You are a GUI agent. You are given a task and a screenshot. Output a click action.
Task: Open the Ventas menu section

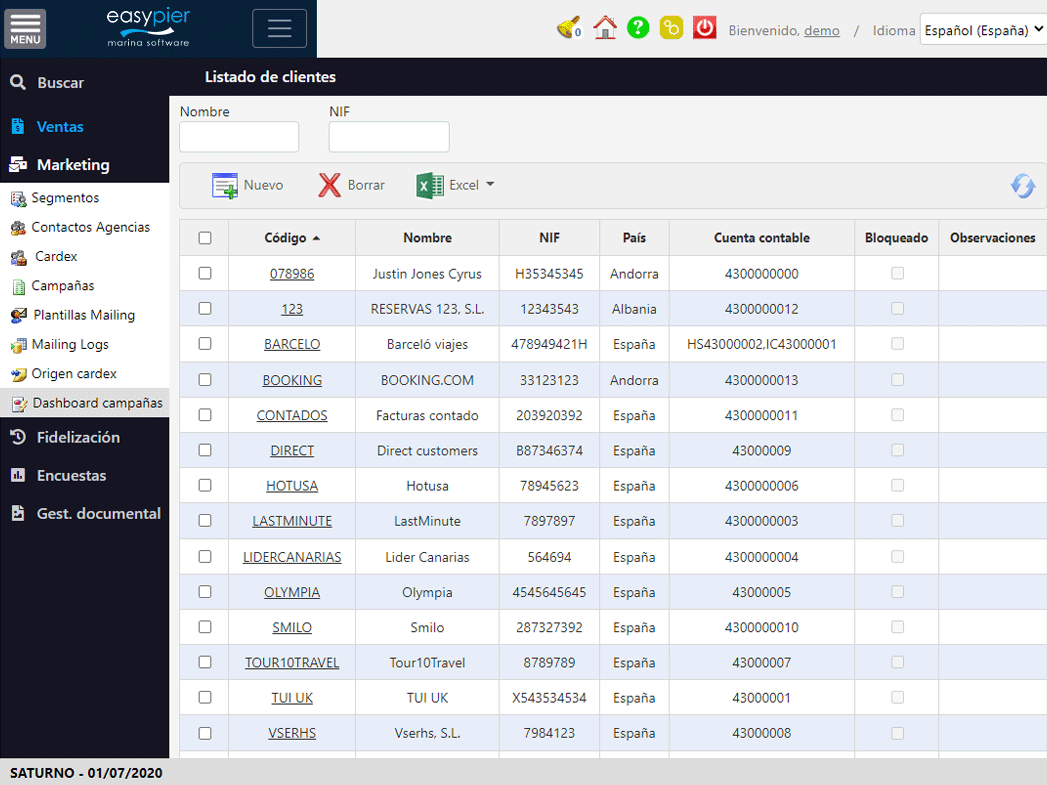(x=60, y=126)
